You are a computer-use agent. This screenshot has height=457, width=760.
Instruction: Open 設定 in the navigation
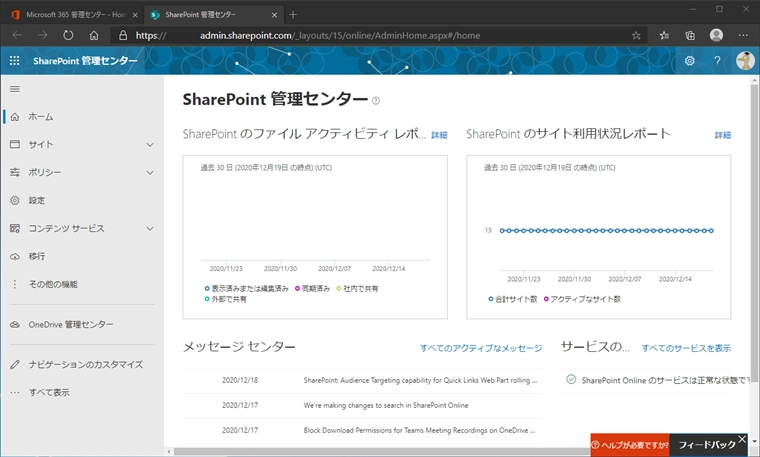coord(37,200)
